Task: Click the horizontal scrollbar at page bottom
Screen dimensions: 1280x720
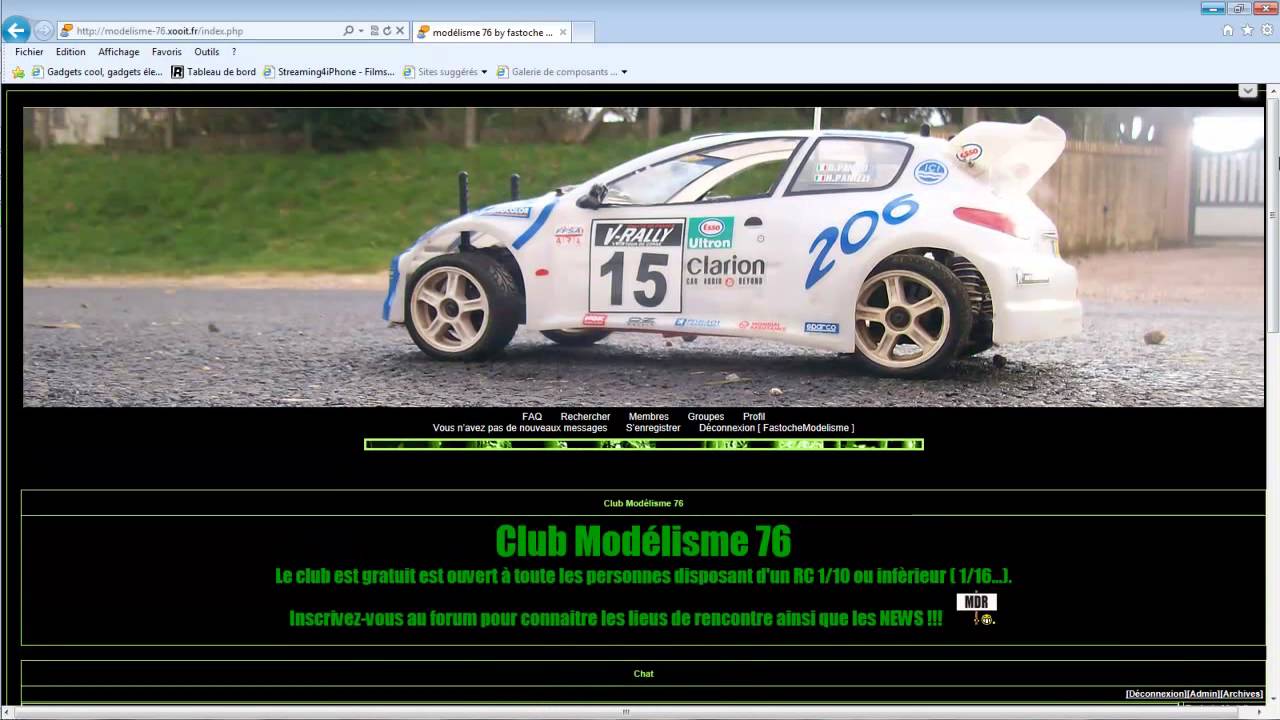Action: click(626, 712)
